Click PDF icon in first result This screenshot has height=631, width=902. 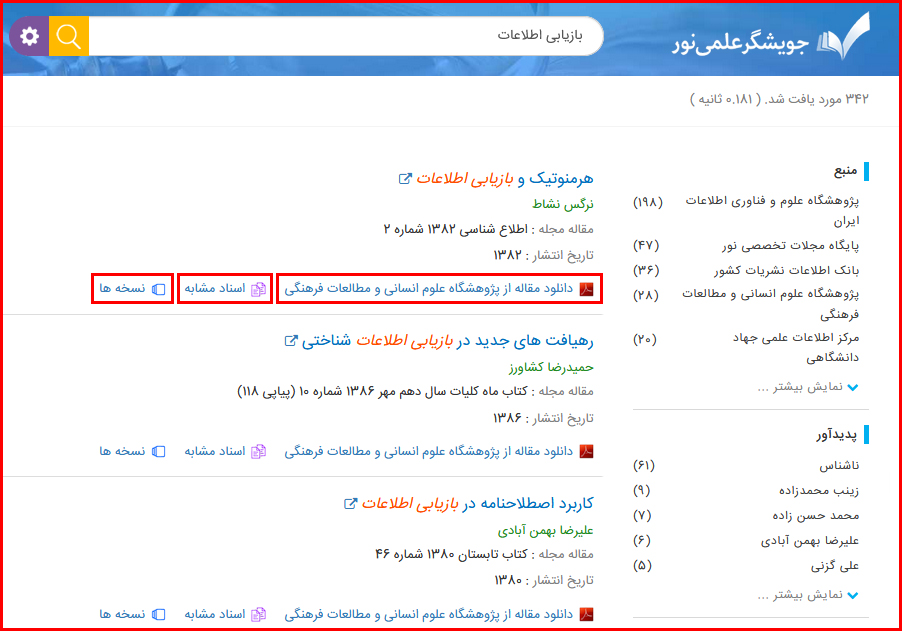click(x=587, y=289)
